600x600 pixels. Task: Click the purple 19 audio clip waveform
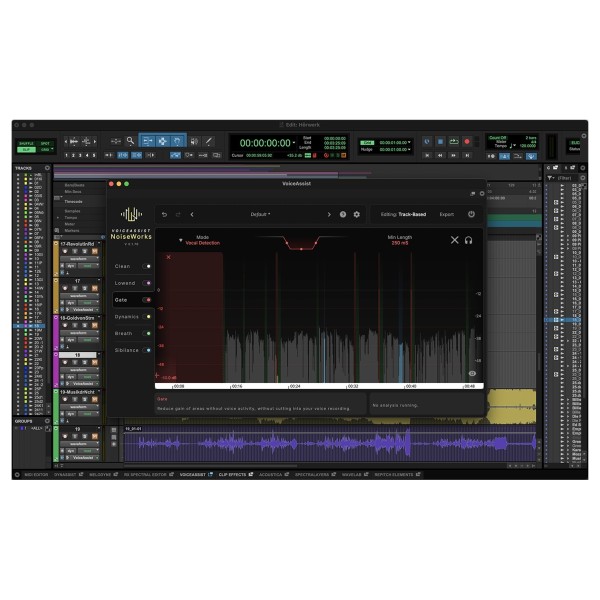click(x=330, y=444)
